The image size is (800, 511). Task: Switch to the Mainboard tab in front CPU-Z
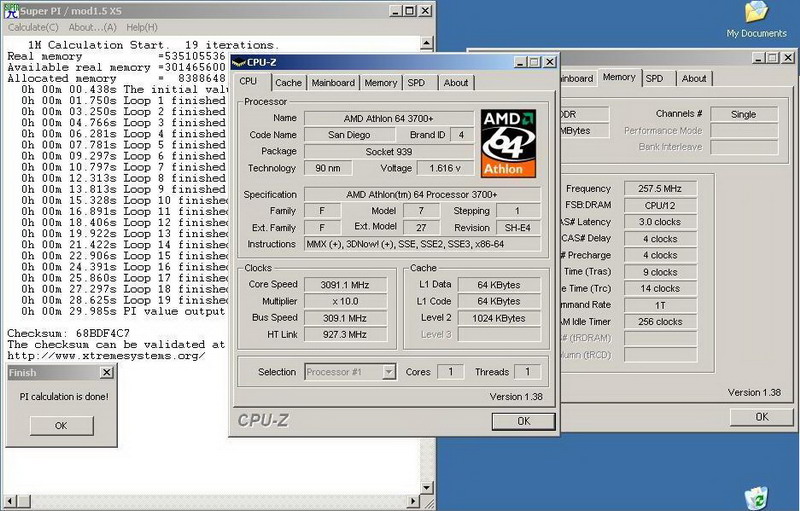[333, 83]
